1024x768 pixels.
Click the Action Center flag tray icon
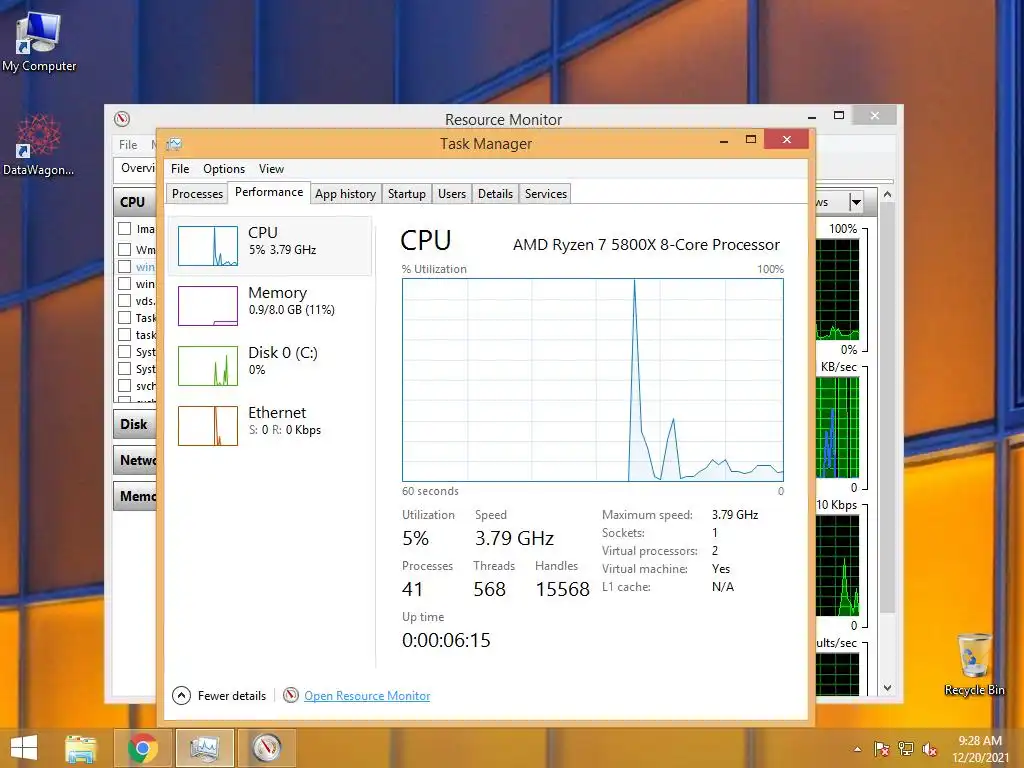tap(882, 749)
